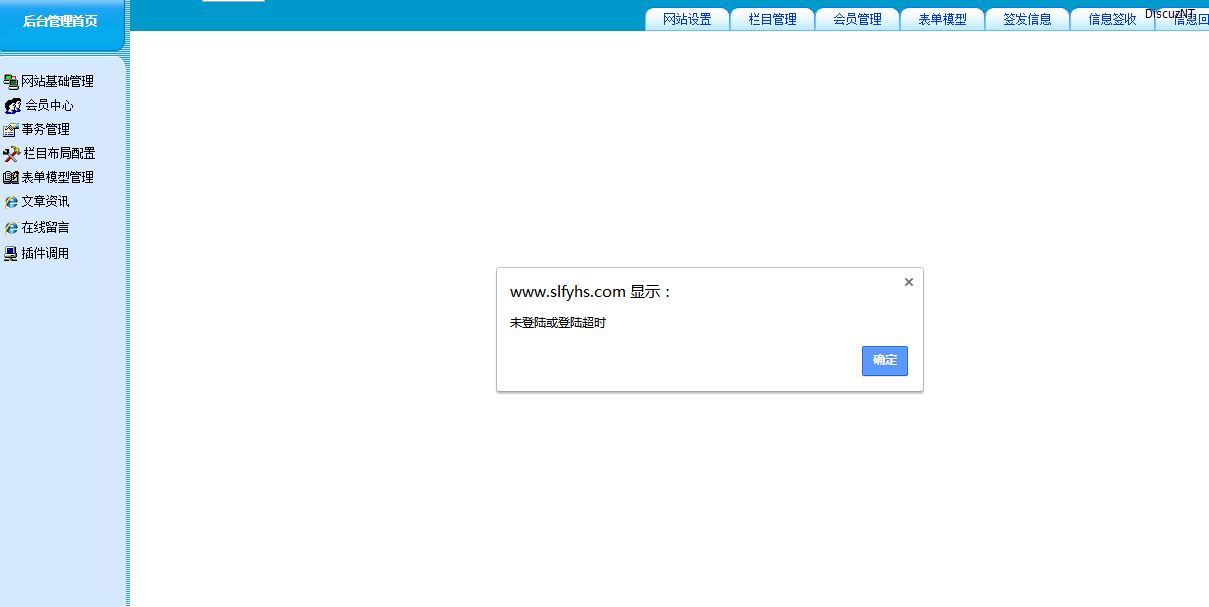Select the 会员管理 tab
This screenshot has height=607, width=1209.
[x=857, y=19]
